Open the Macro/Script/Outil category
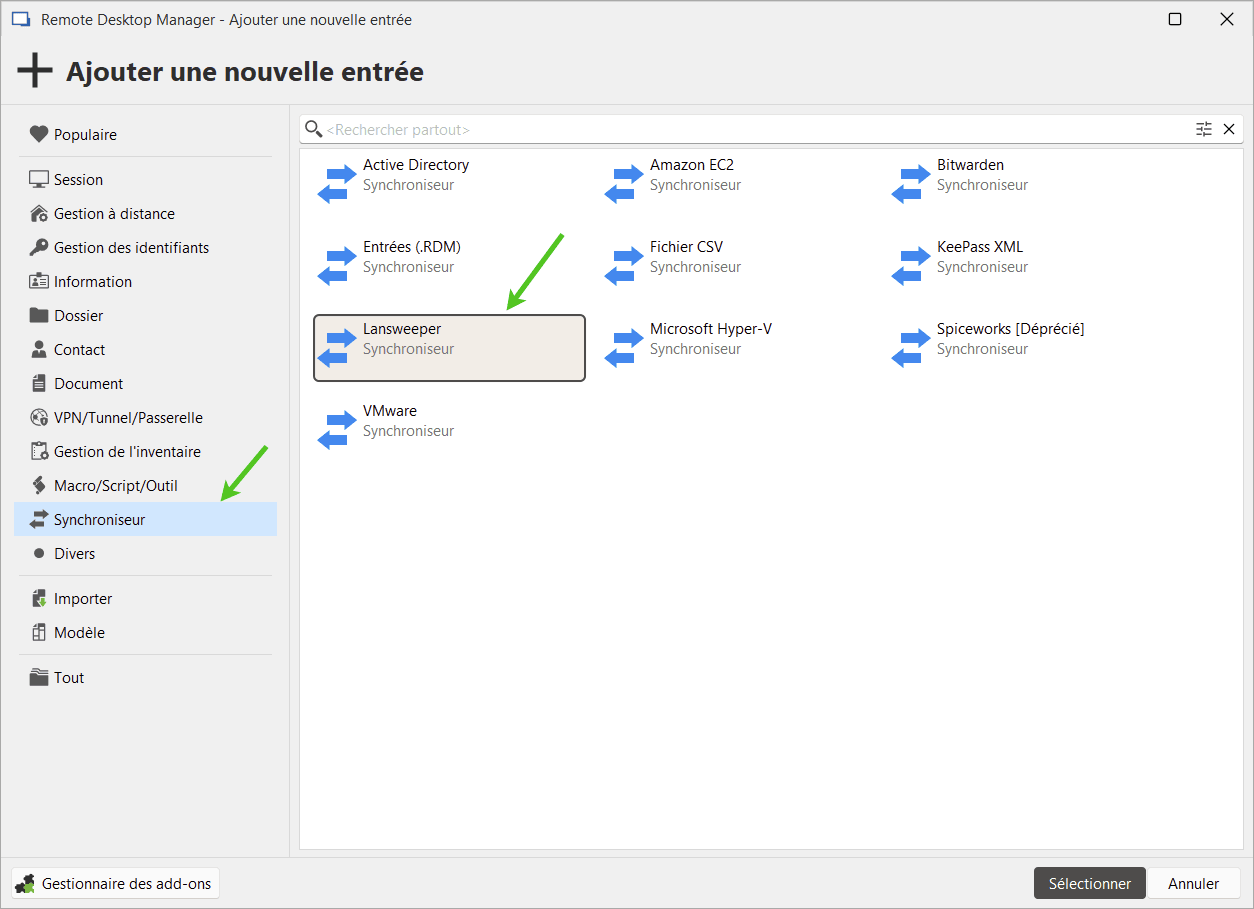This screenshot has height=909, width=1254. [x=115, y=486]
